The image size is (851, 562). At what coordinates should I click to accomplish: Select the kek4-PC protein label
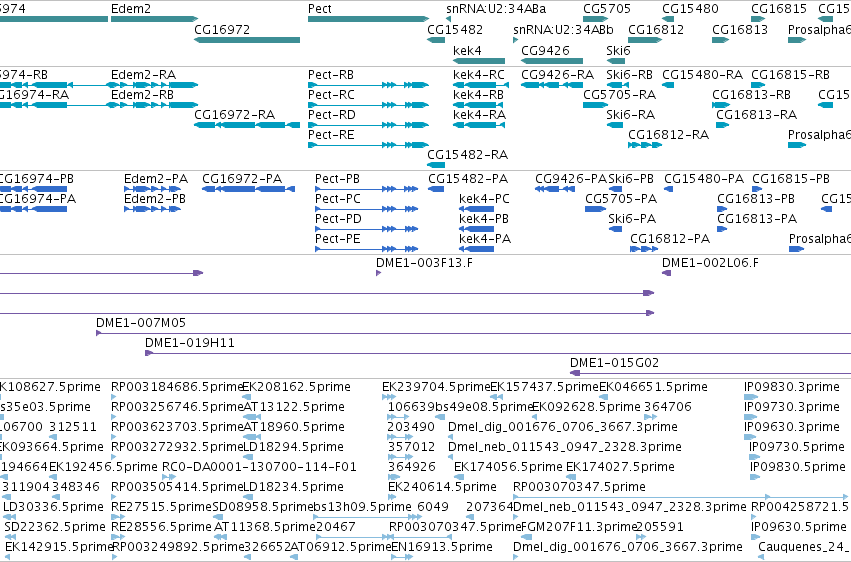484,199
